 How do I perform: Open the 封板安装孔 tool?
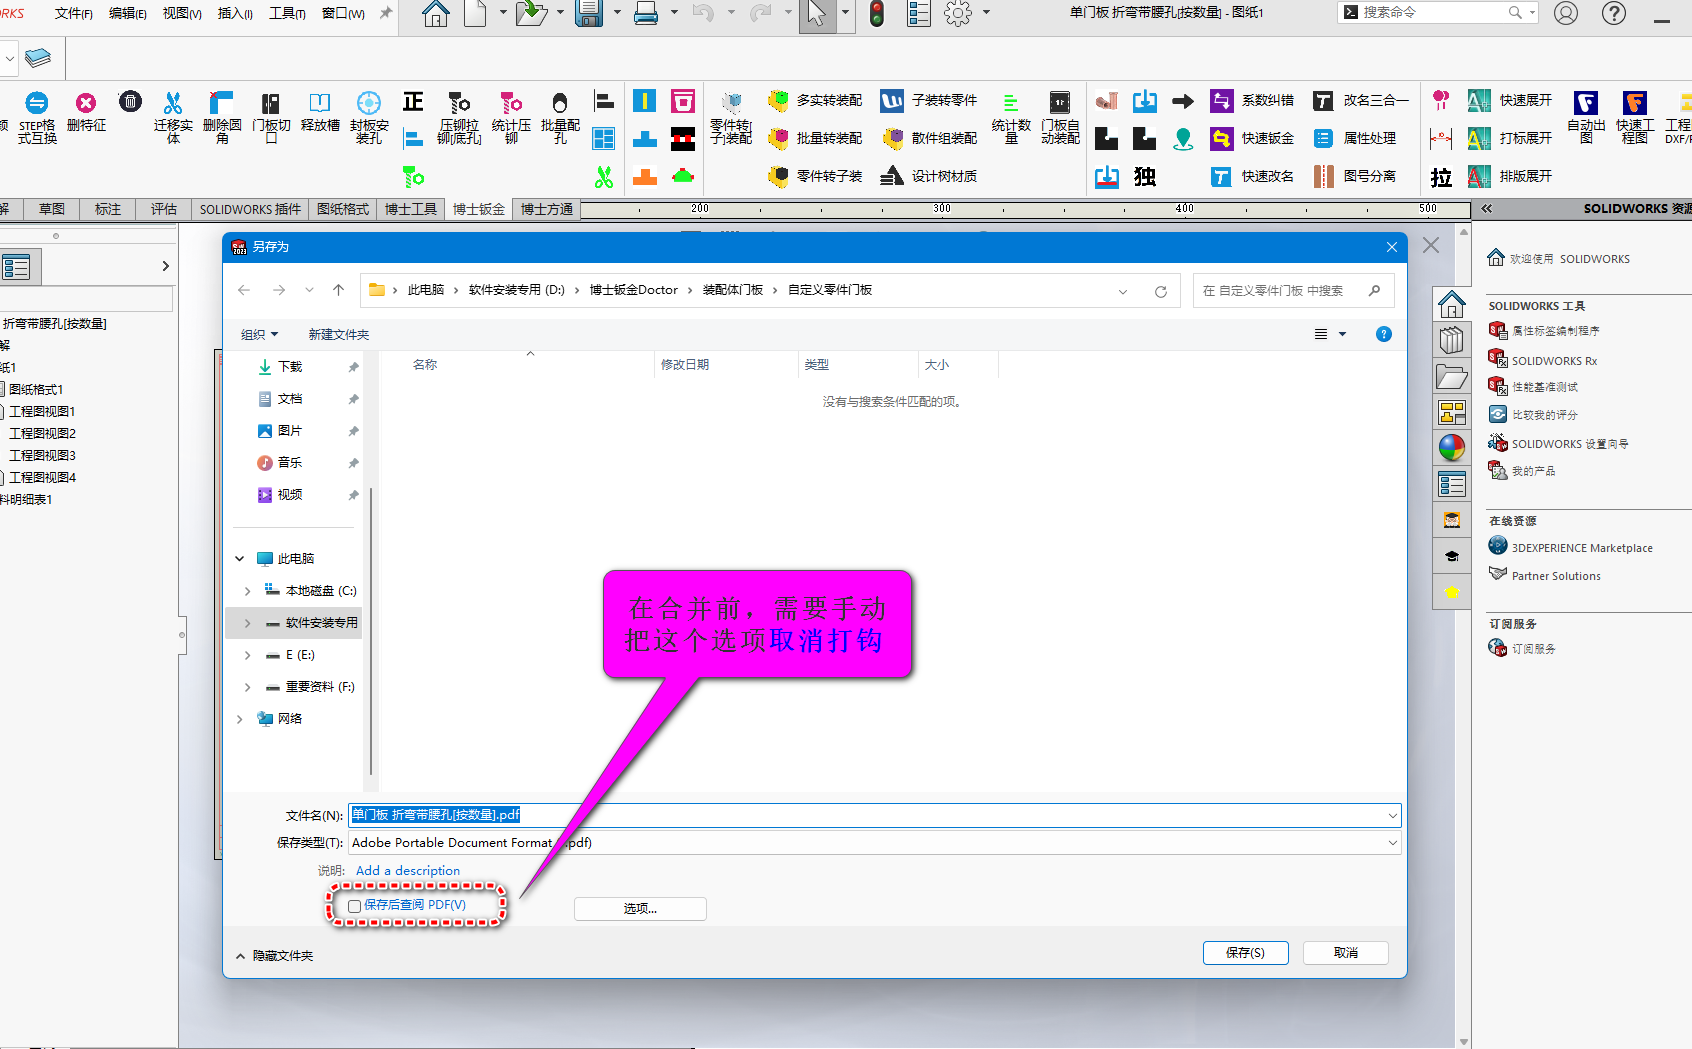click(x=369, y=103)
